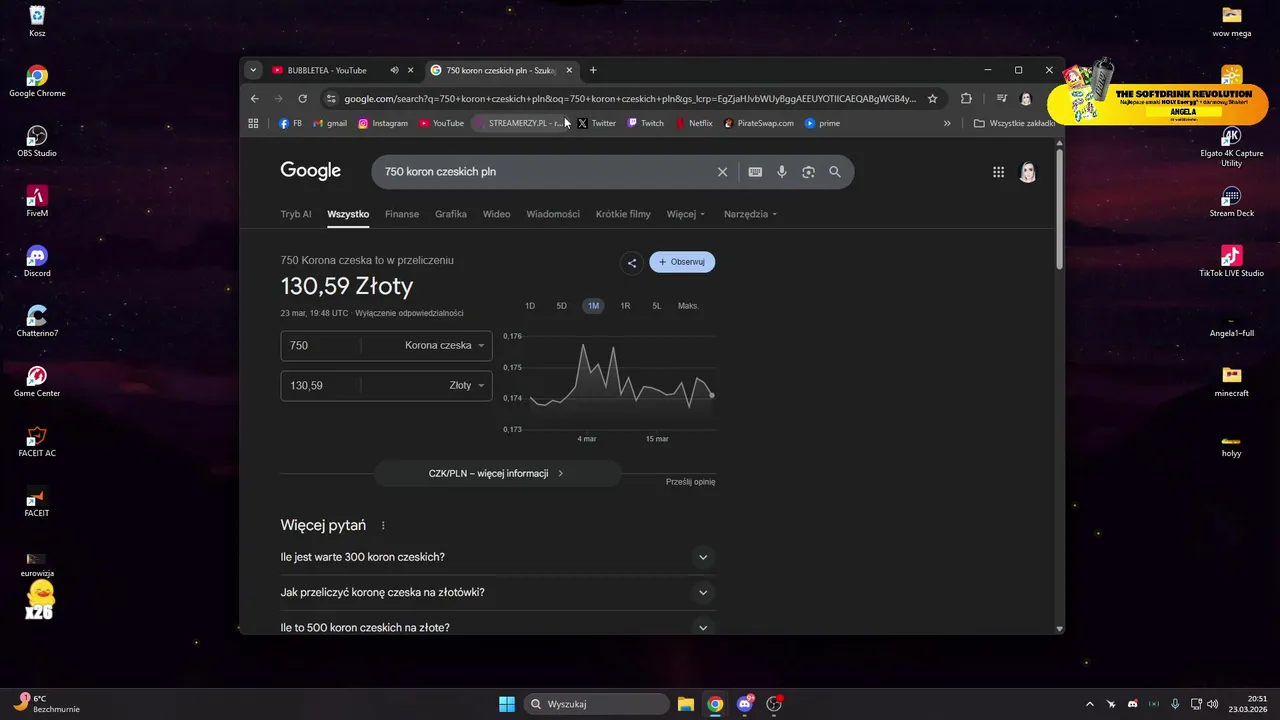
Task: Open the apps bookmark grid icon
Action: 253,123
